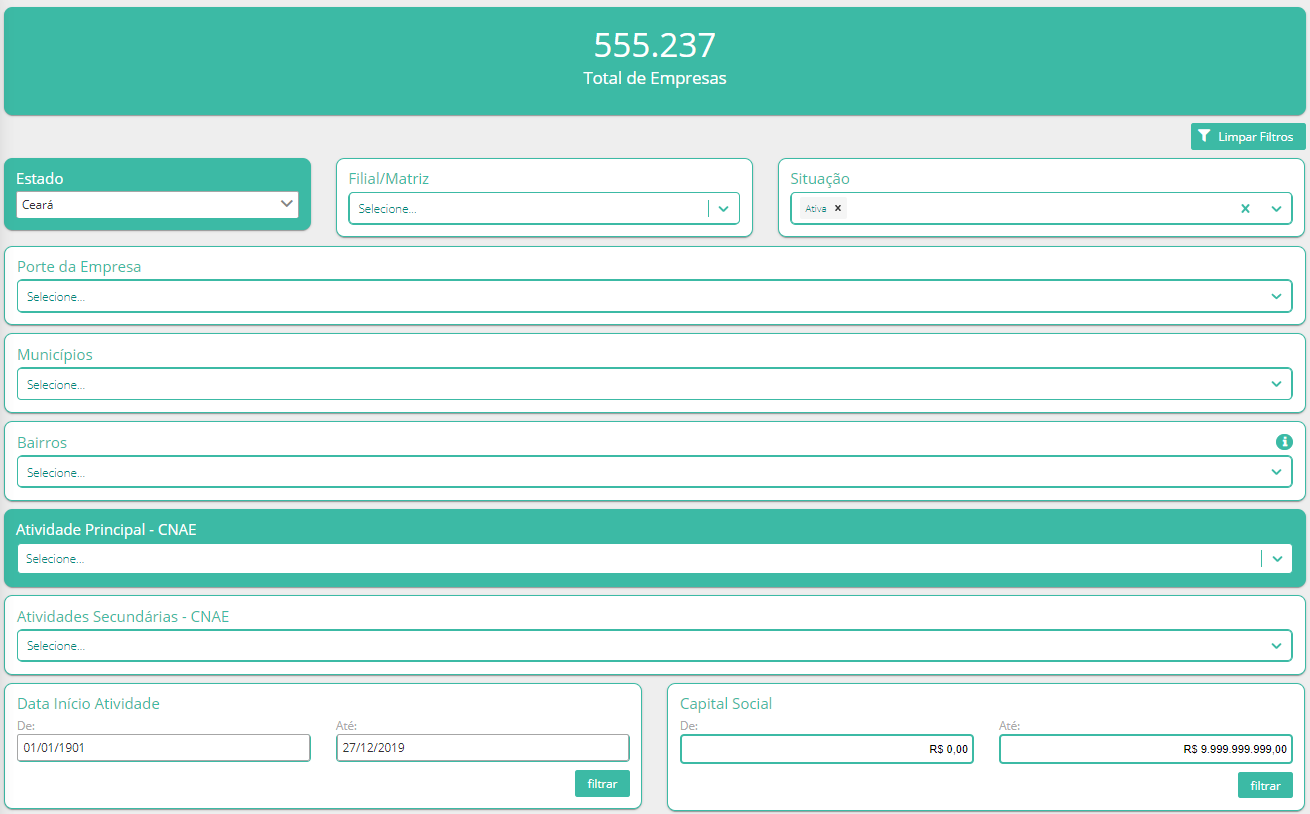This screenshot has height=814, width=1310.
Task: Remove the Ativa tag from Situação
Action: click(838, 208)
